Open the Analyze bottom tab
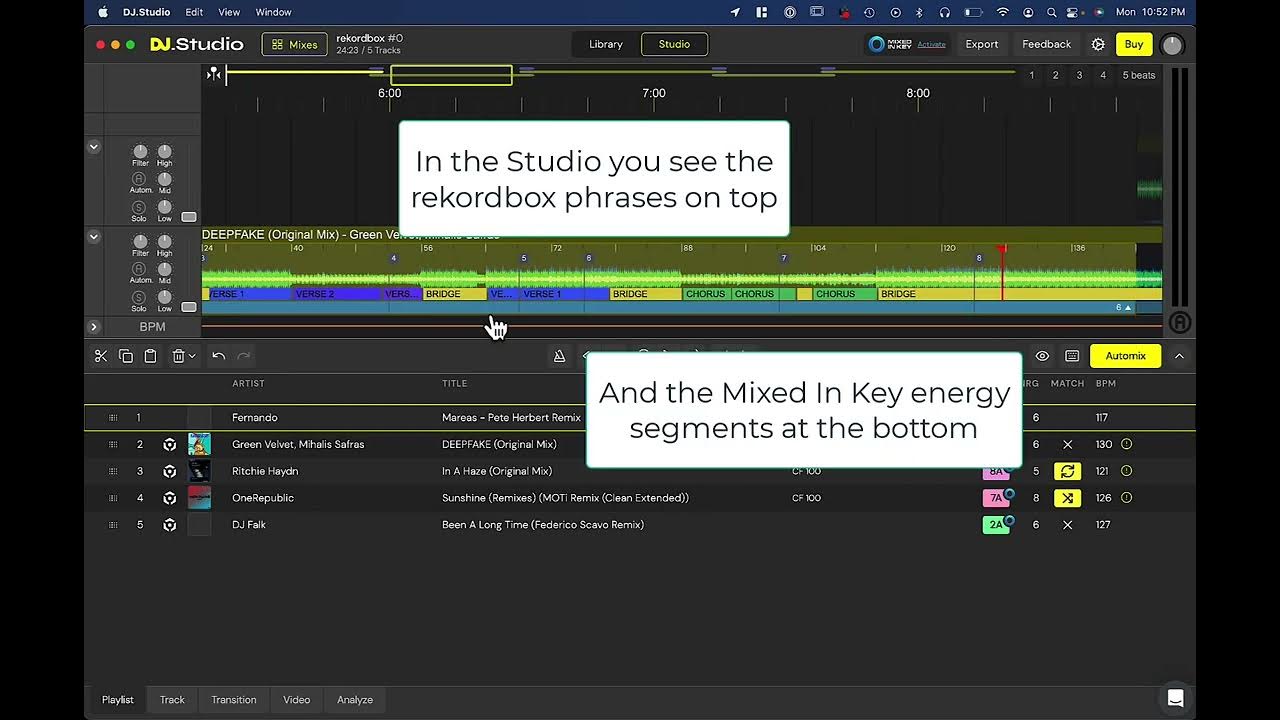 (355, 700)
